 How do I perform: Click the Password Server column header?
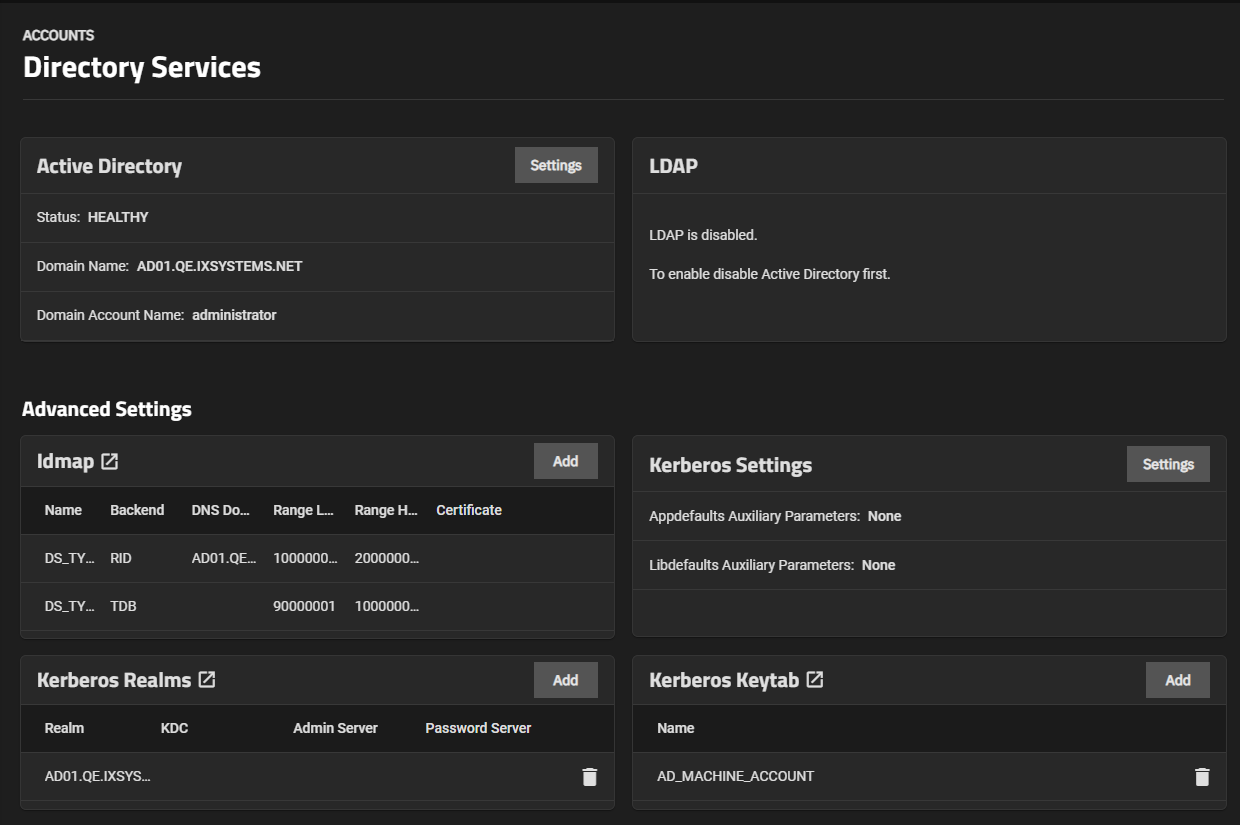478,729
